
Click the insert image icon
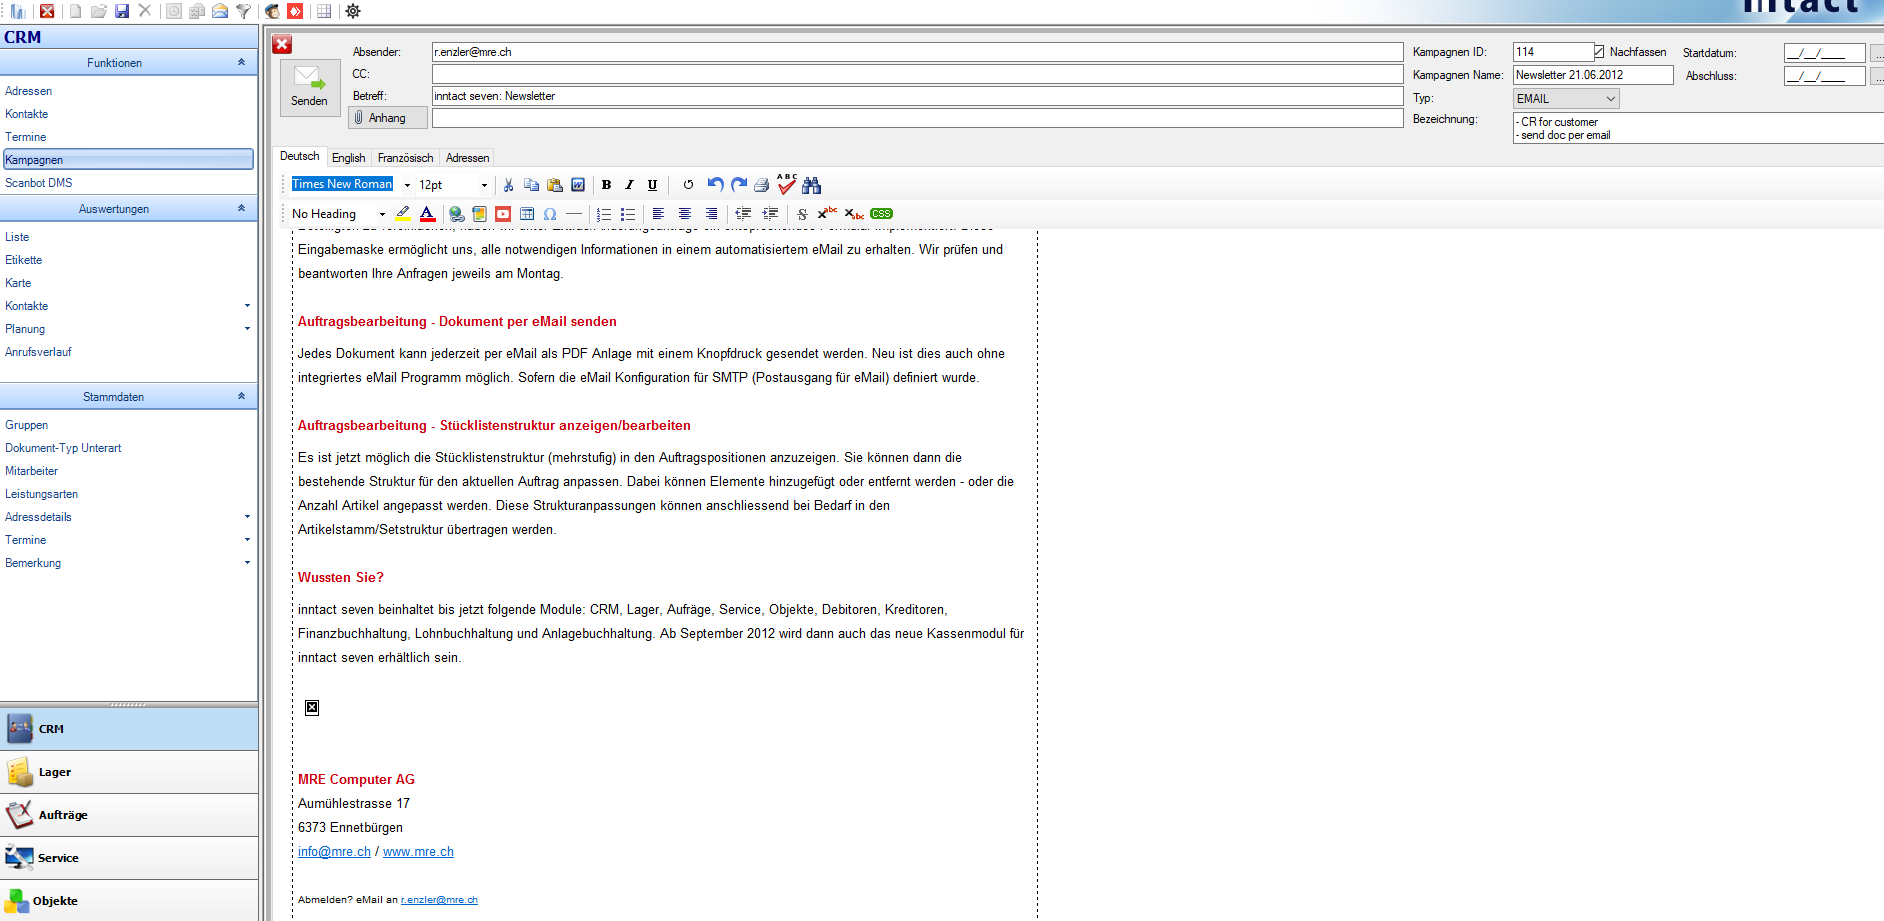tap(479, 214)
